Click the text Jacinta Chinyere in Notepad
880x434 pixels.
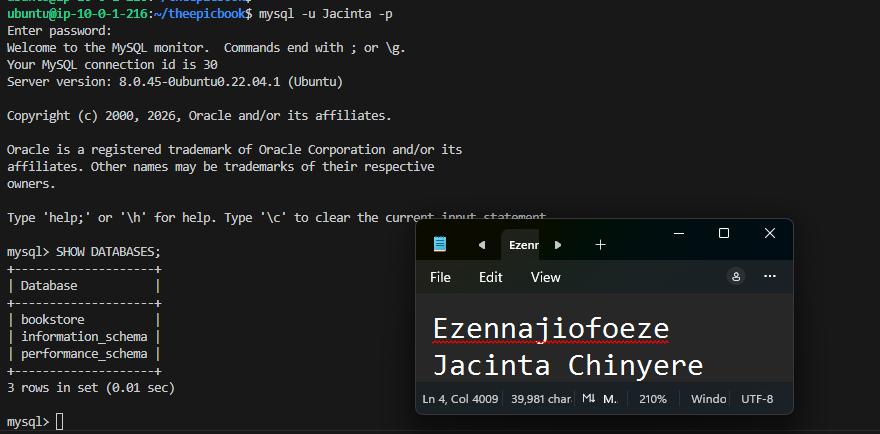coord(567,365)
